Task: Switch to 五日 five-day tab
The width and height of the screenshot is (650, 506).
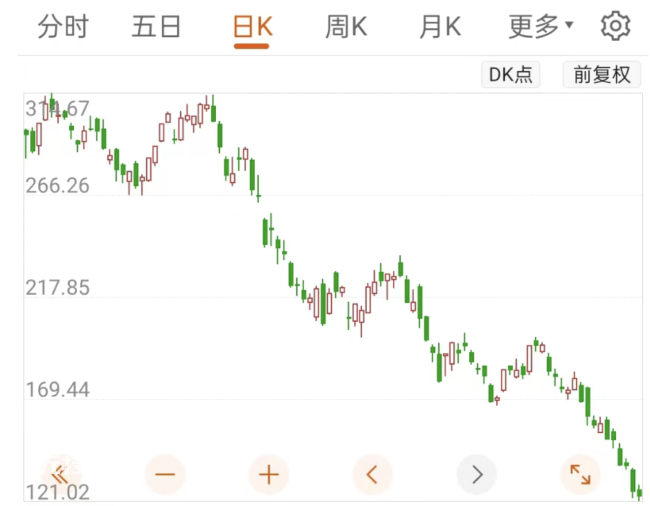Action: pyautogui.click(x=156, y=27)
